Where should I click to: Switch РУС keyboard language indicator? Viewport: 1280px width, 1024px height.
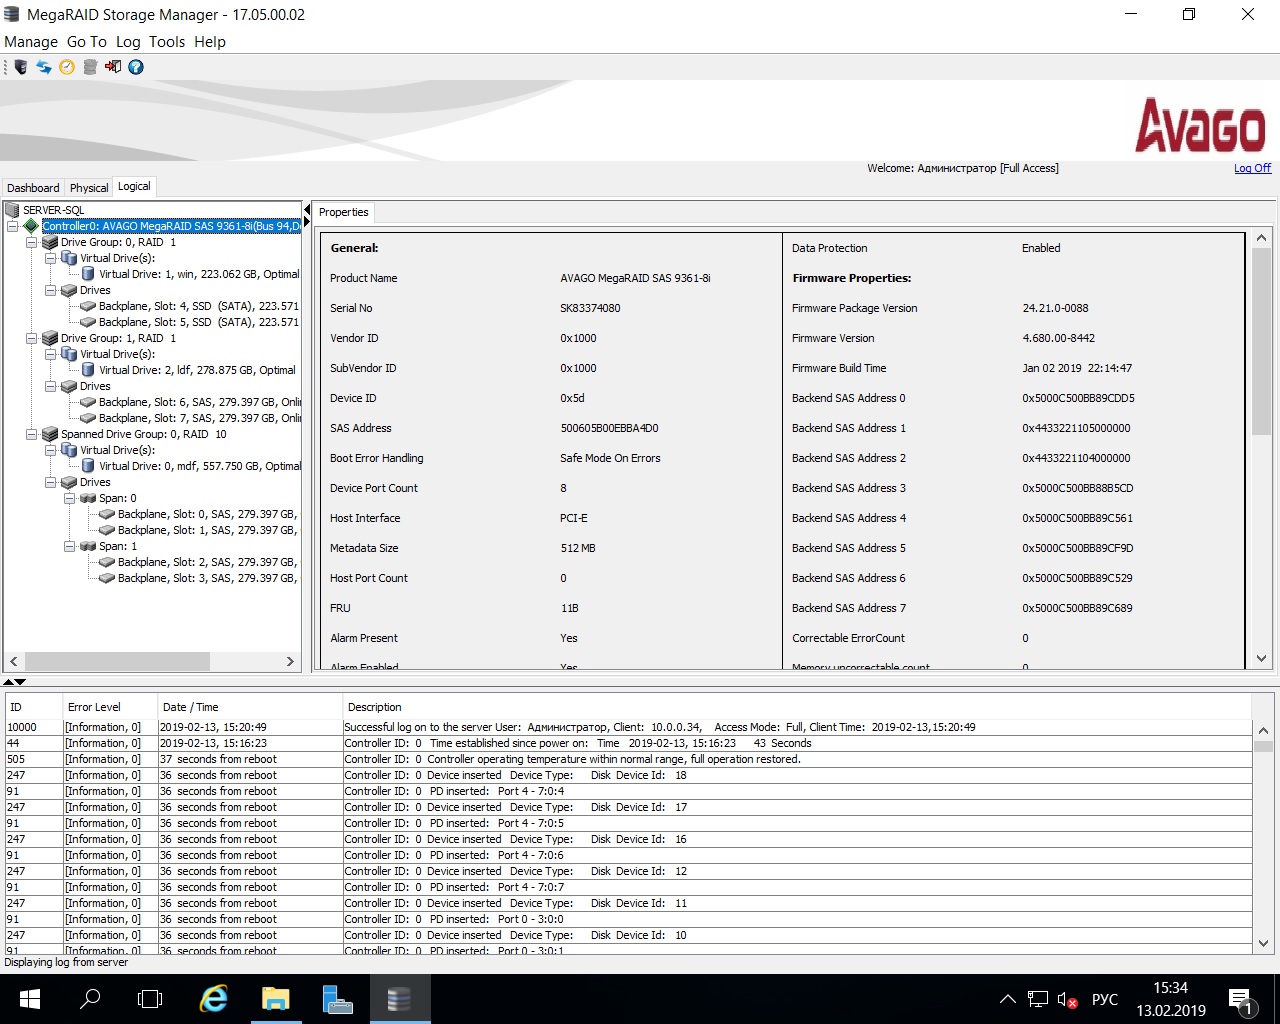point(1105,999)
